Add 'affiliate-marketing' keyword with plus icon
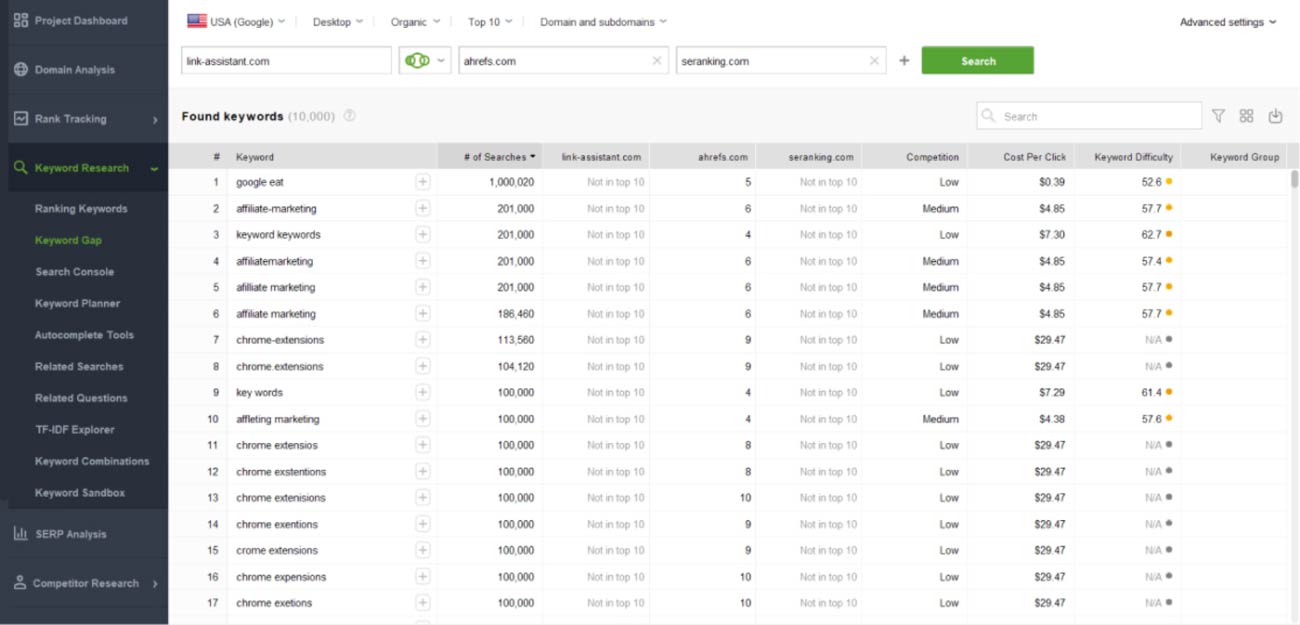This screenshot has width=1300, height=625. (x=423, y=208)
